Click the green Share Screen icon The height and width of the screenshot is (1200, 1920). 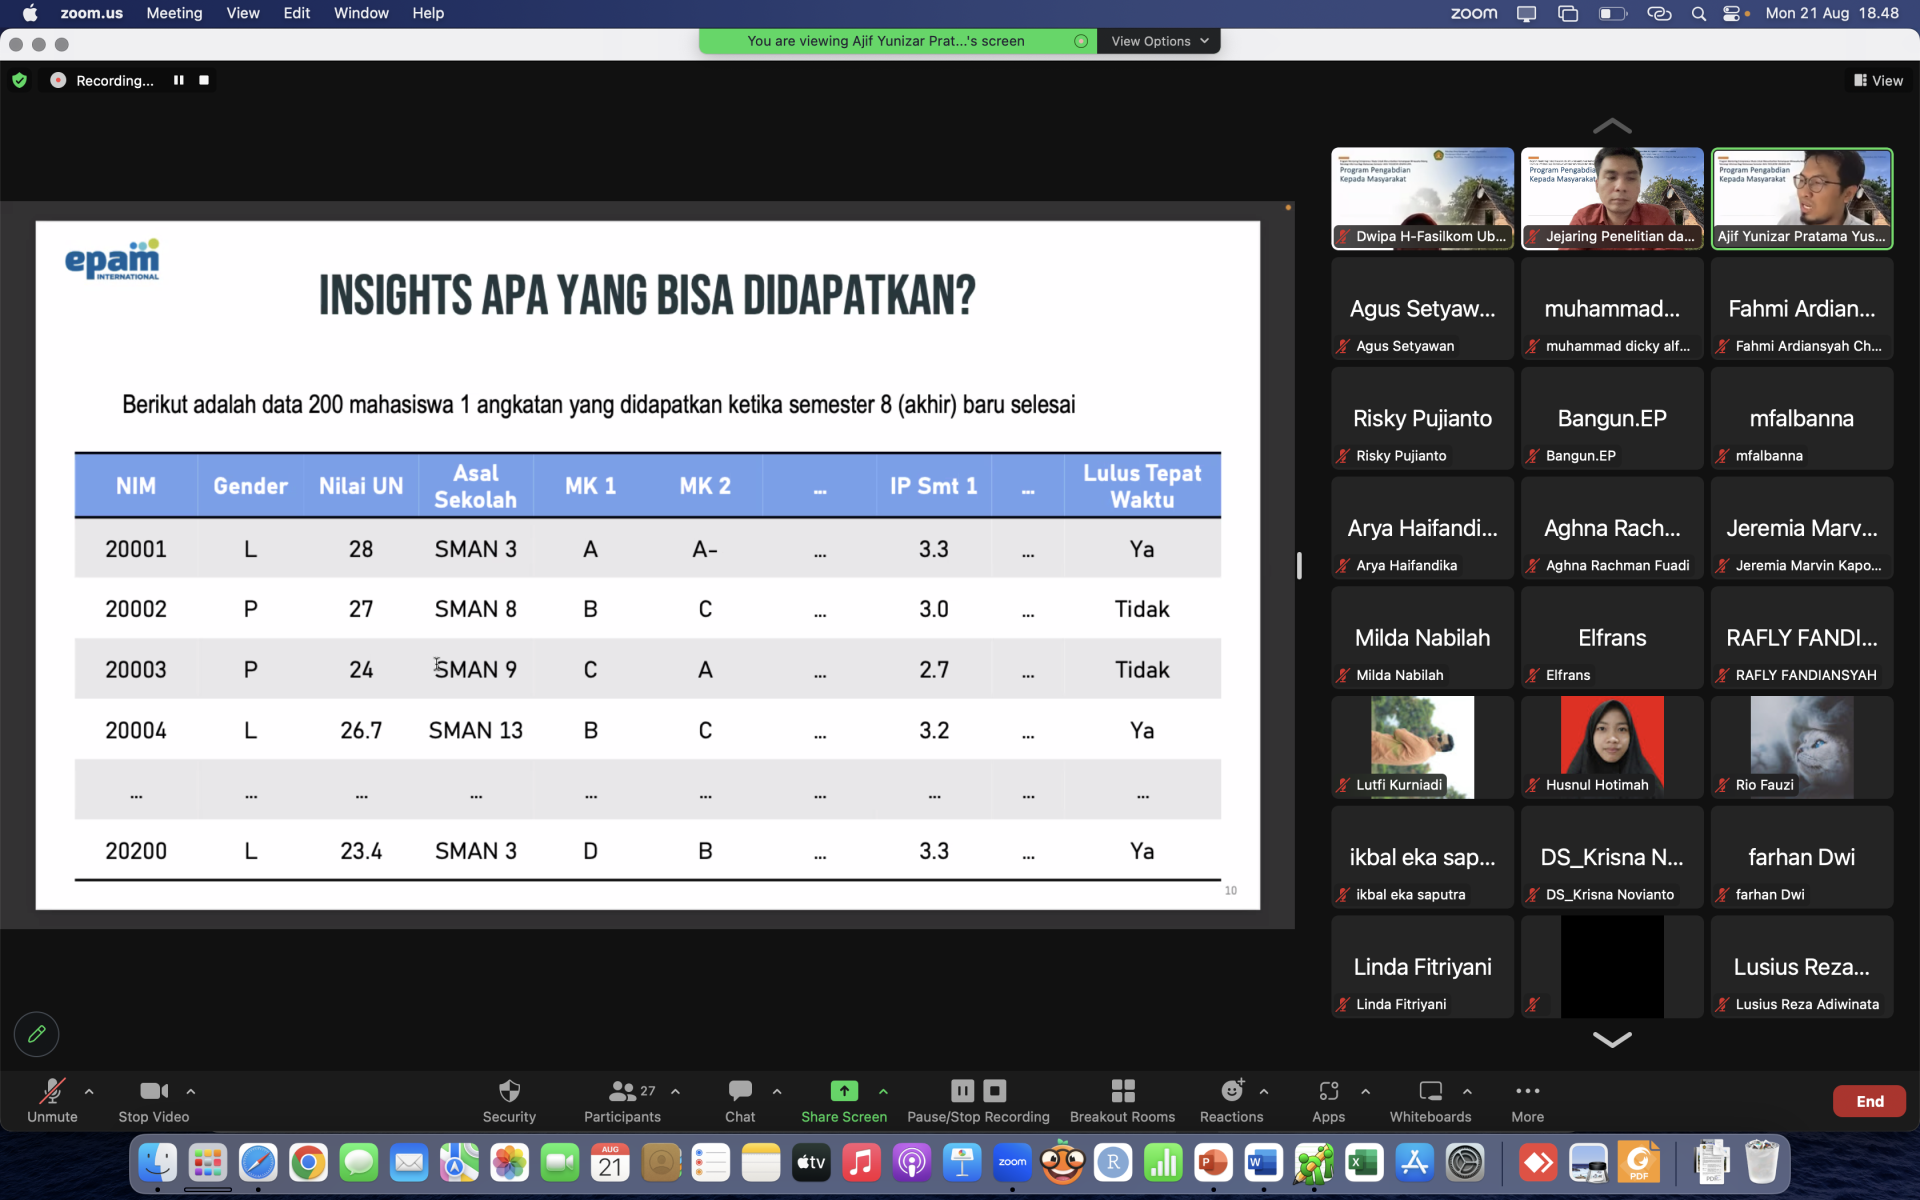click(844, 1090)
